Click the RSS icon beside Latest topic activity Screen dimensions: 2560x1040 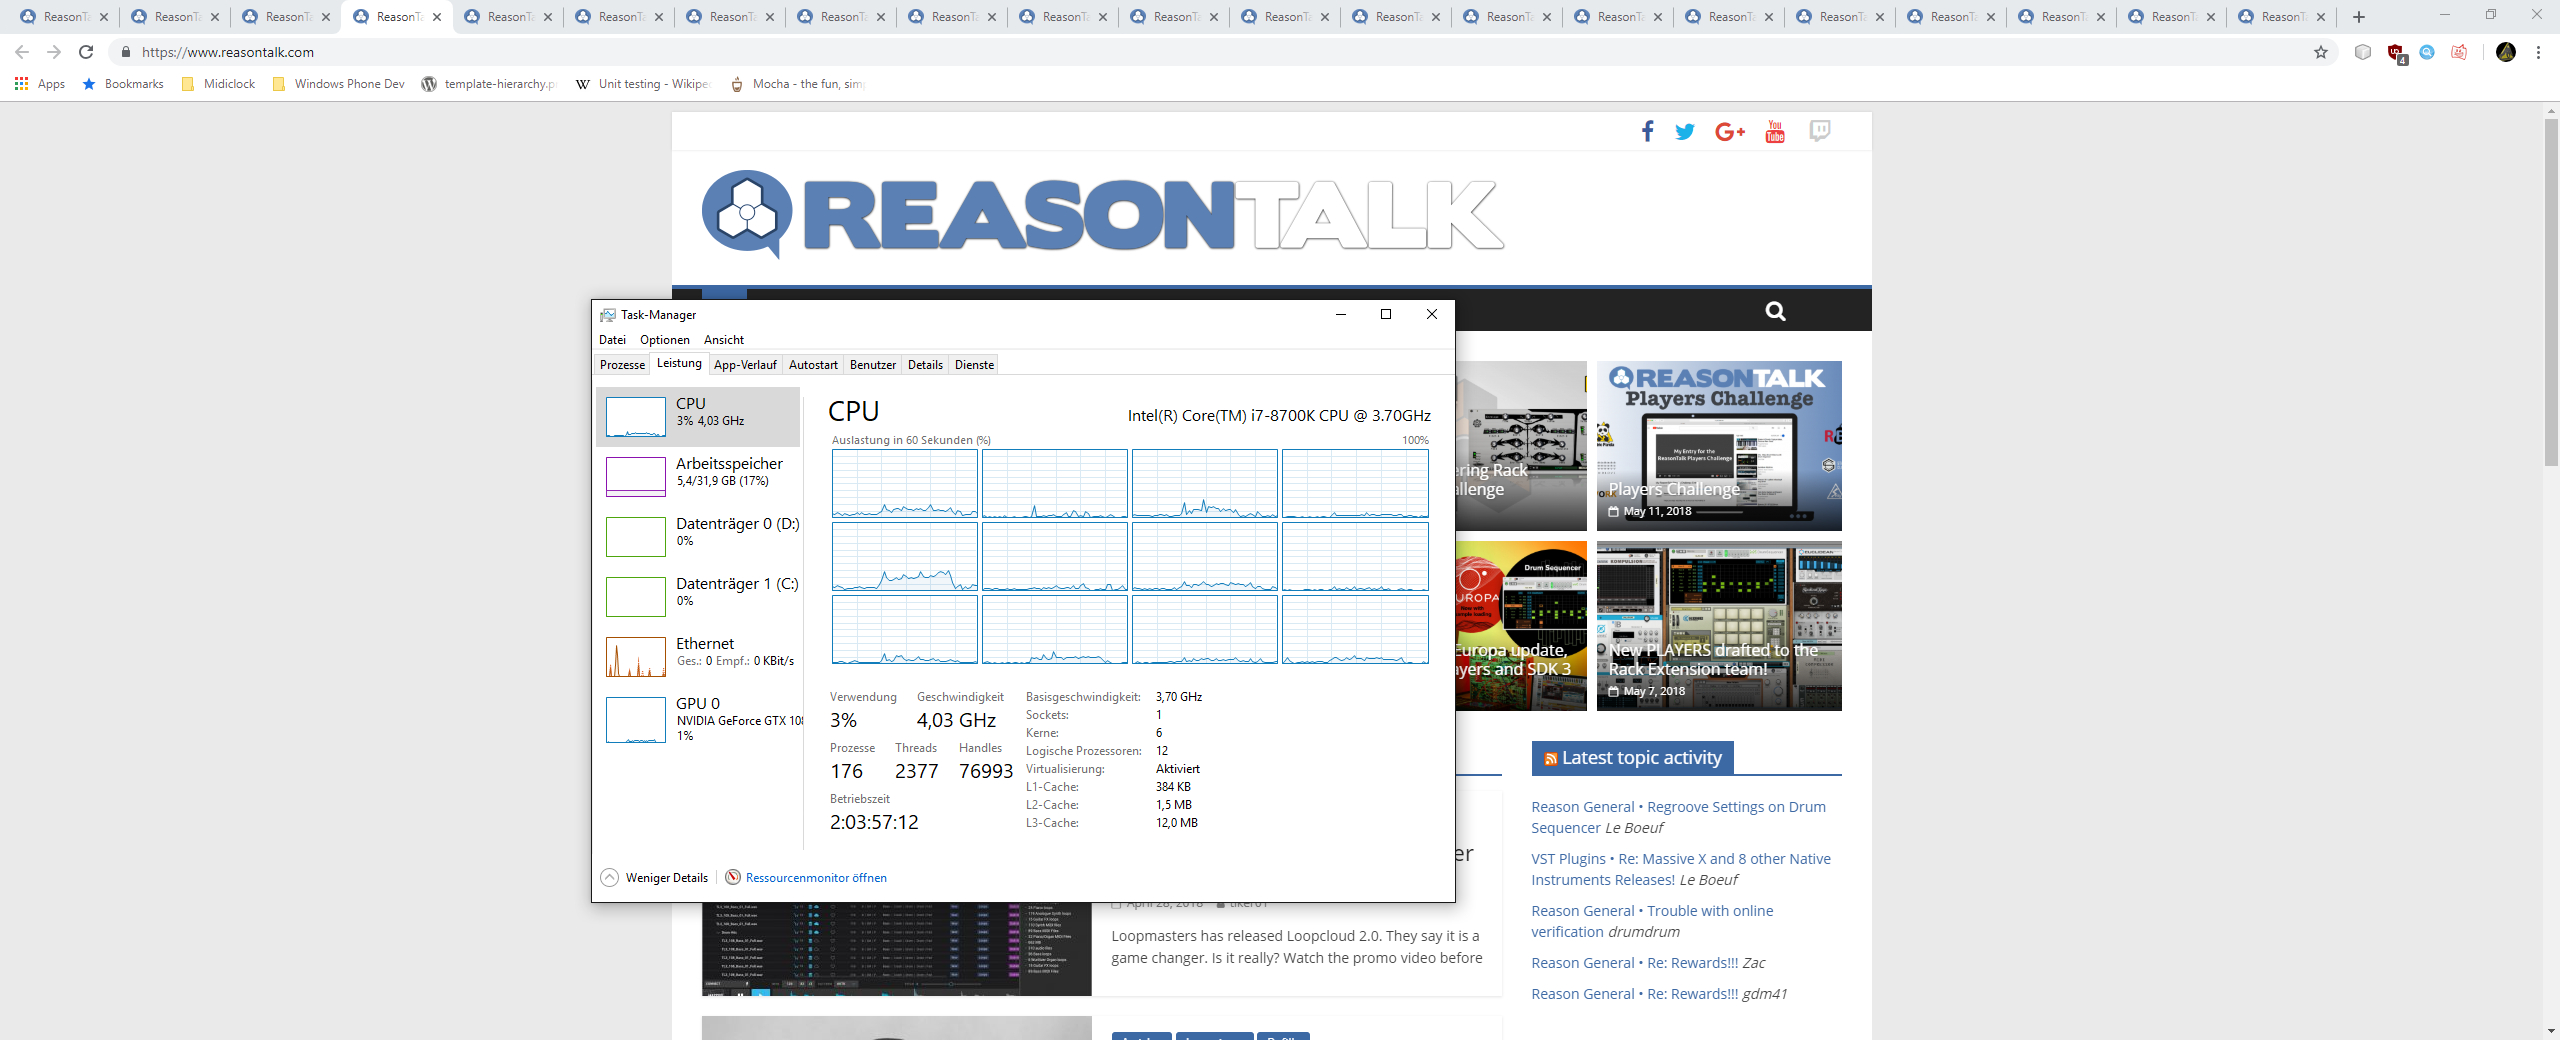coord(1550,759)
